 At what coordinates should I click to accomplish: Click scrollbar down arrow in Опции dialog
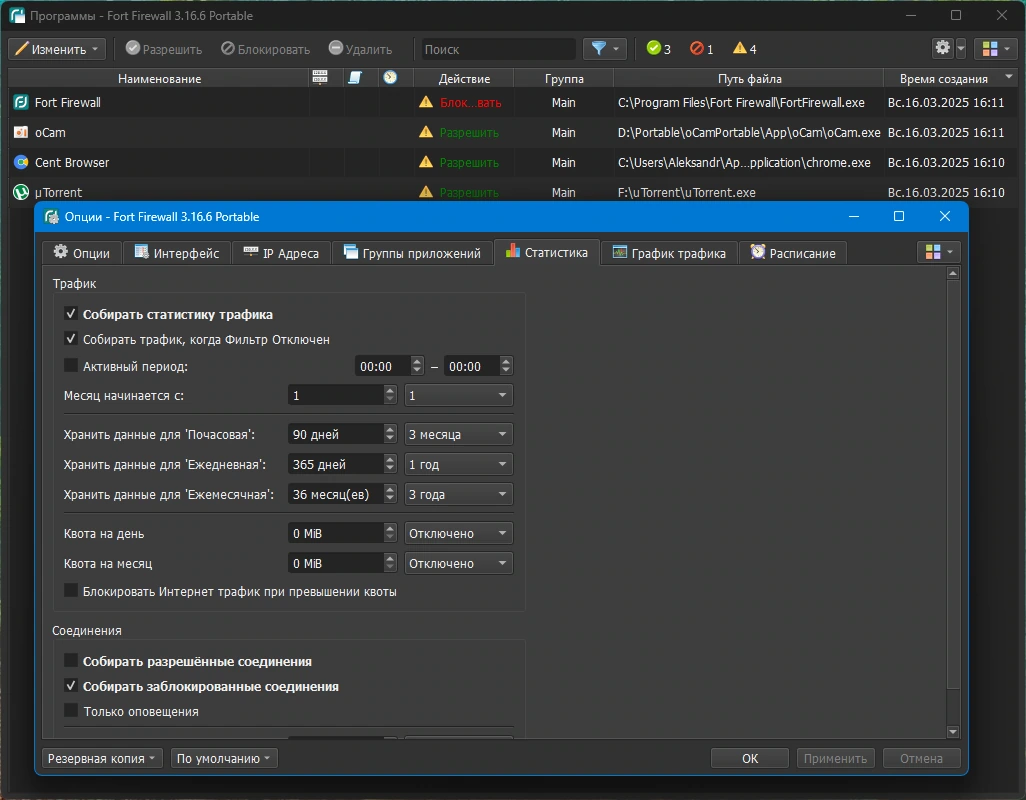coord(953,732)
